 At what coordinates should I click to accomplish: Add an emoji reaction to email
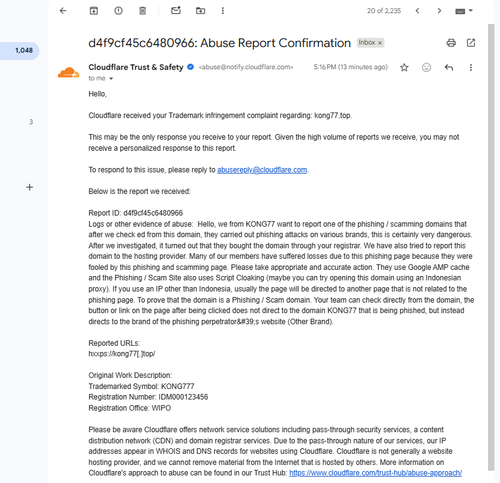[x=426, y=67]
